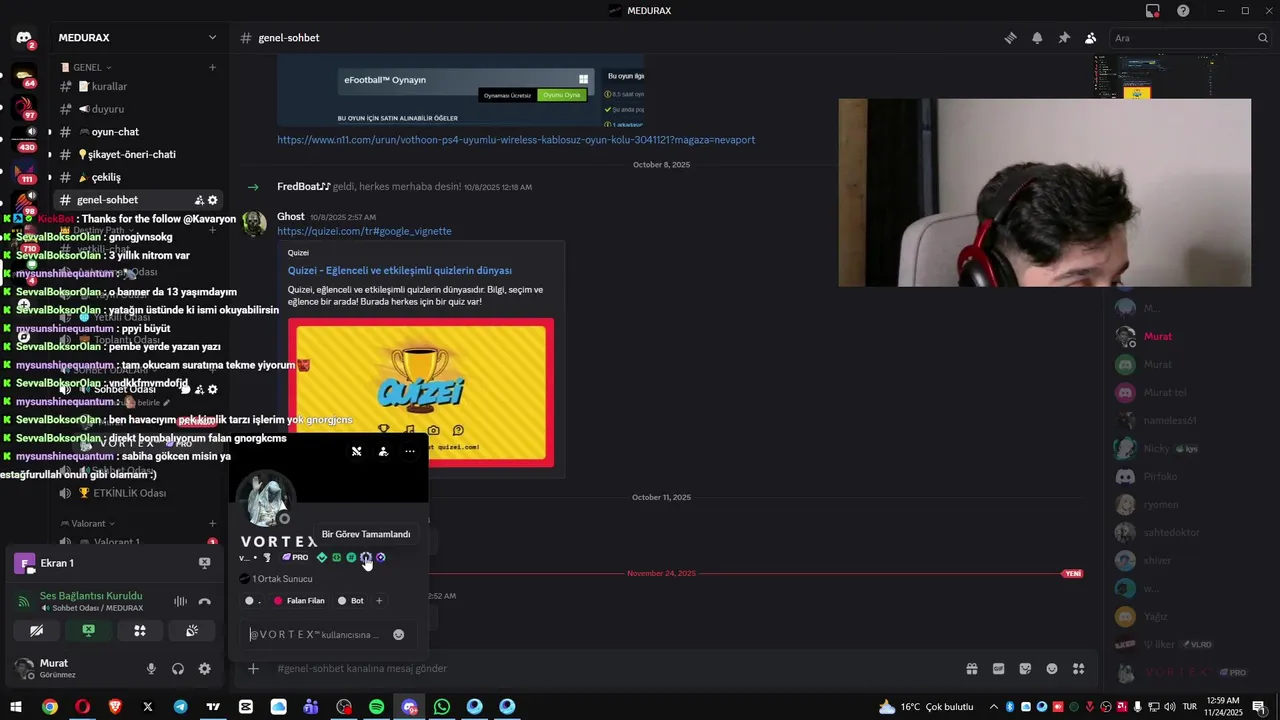The height and width of the screenshot is (720, 1280).
Task: Turn on the camera
Action: click(37, 630)
